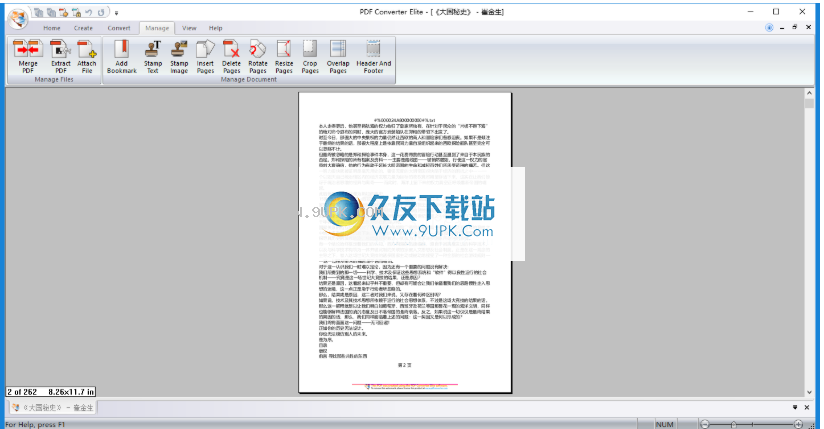This screenshot has width=824, height=429.
Task: Close the active document tab with X
Action: click(x=807, y=407)
